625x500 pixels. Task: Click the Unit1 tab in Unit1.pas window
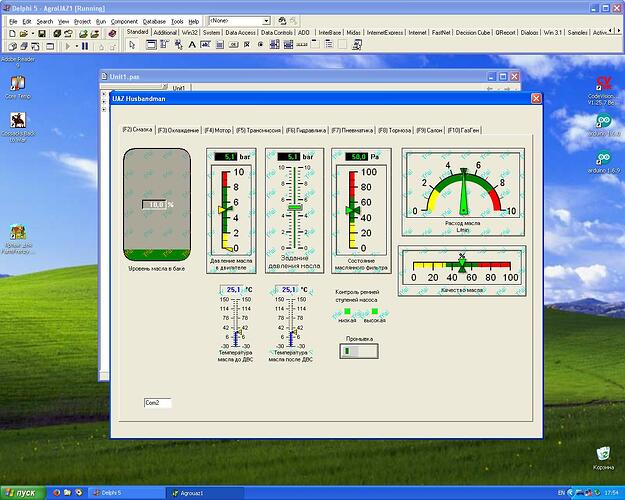[179, 88]
